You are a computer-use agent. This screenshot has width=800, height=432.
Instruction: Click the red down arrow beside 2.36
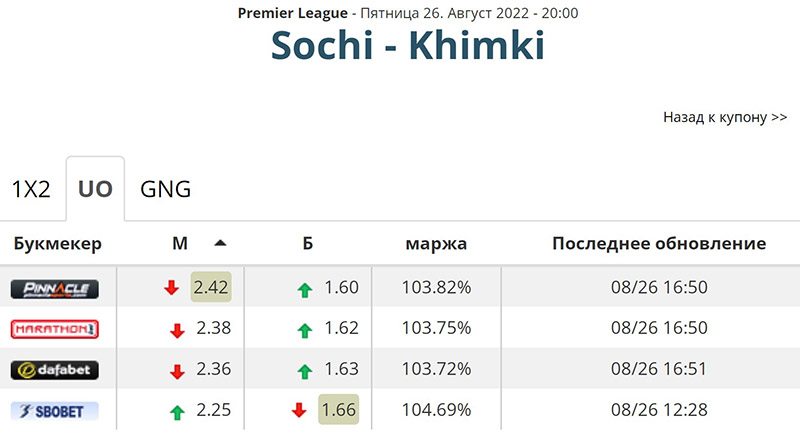(x=177, y=371)
